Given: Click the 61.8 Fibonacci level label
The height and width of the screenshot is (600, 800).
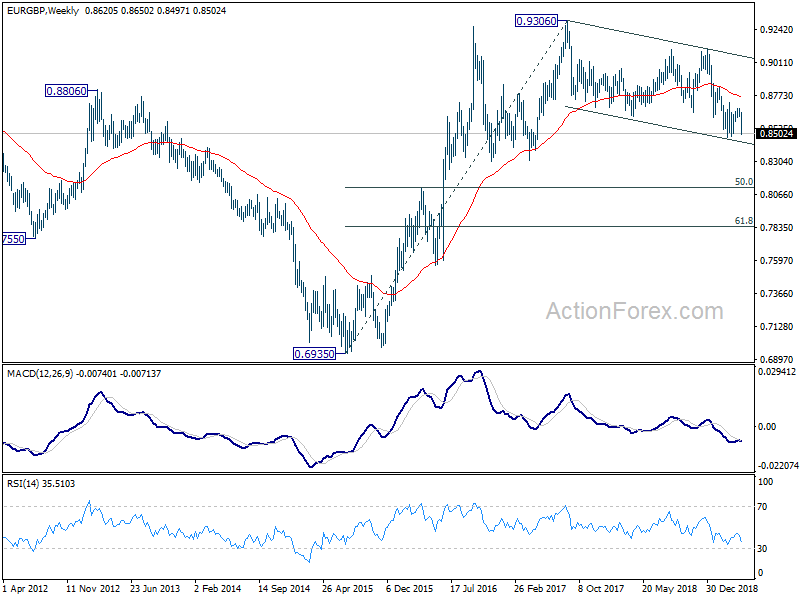Looking at the screenshot, I should (x=744, y=221).
